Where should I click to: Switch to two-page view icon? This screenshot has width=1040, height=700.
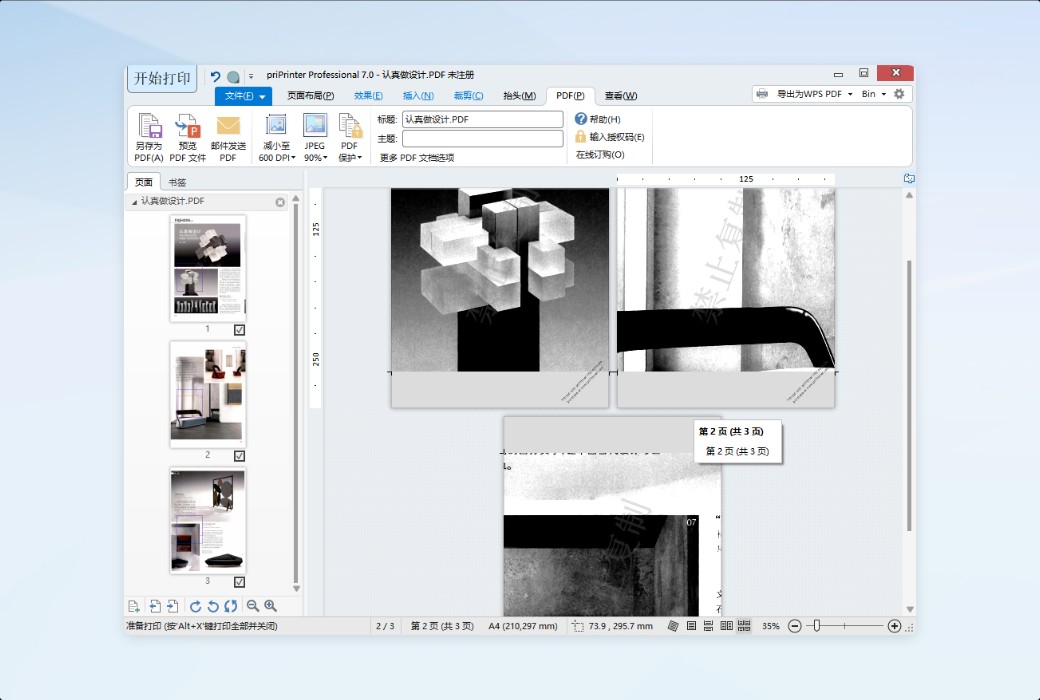[726, 626]
